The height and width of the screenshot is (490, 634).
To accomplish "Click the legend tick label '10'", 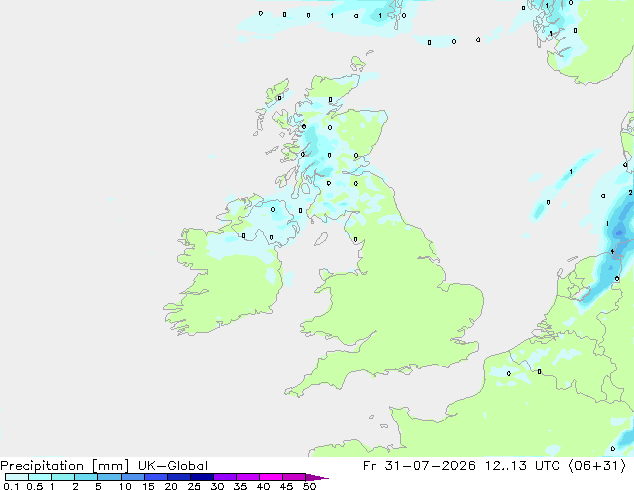I will pyautogui.click(x=125, y=486).
